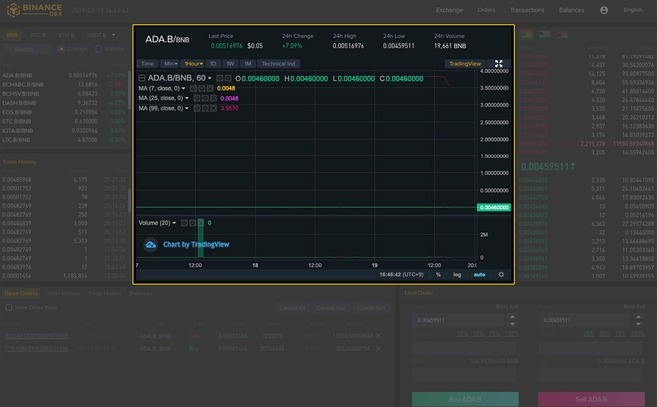Cancel the open Sell order

[x=378, y=336]
